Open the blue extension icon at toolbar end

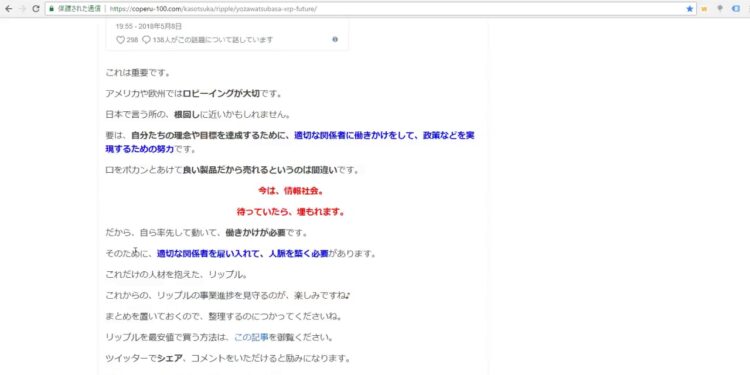[x=736, y=9]
